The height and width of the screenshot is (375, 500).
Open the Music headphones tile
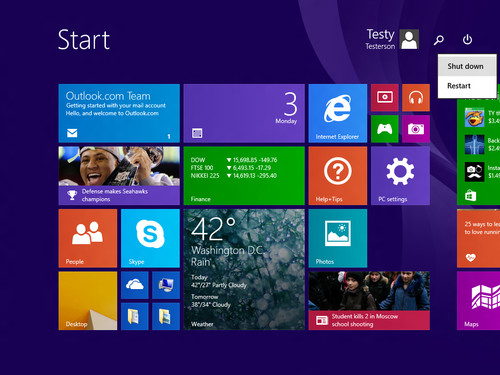pyautogui.click(x=416, y=98)
